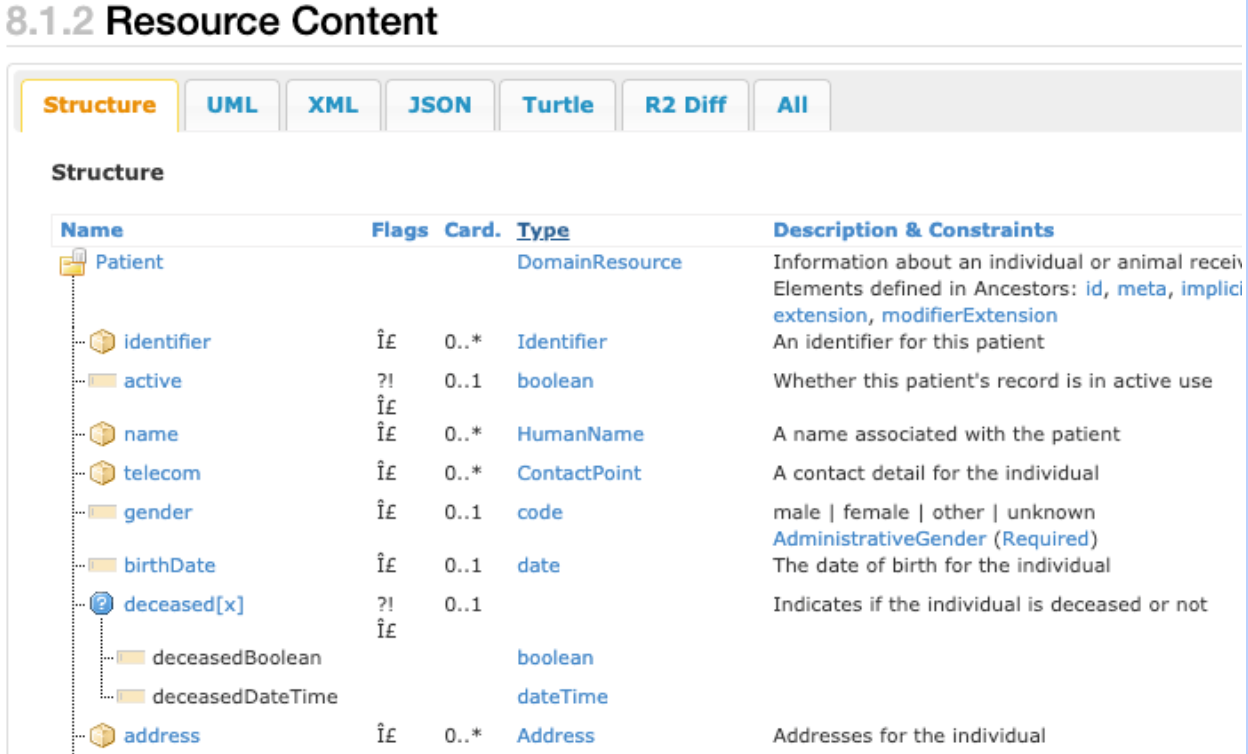
Task: Click the address datatype cube icon
Action: [102, 736]
